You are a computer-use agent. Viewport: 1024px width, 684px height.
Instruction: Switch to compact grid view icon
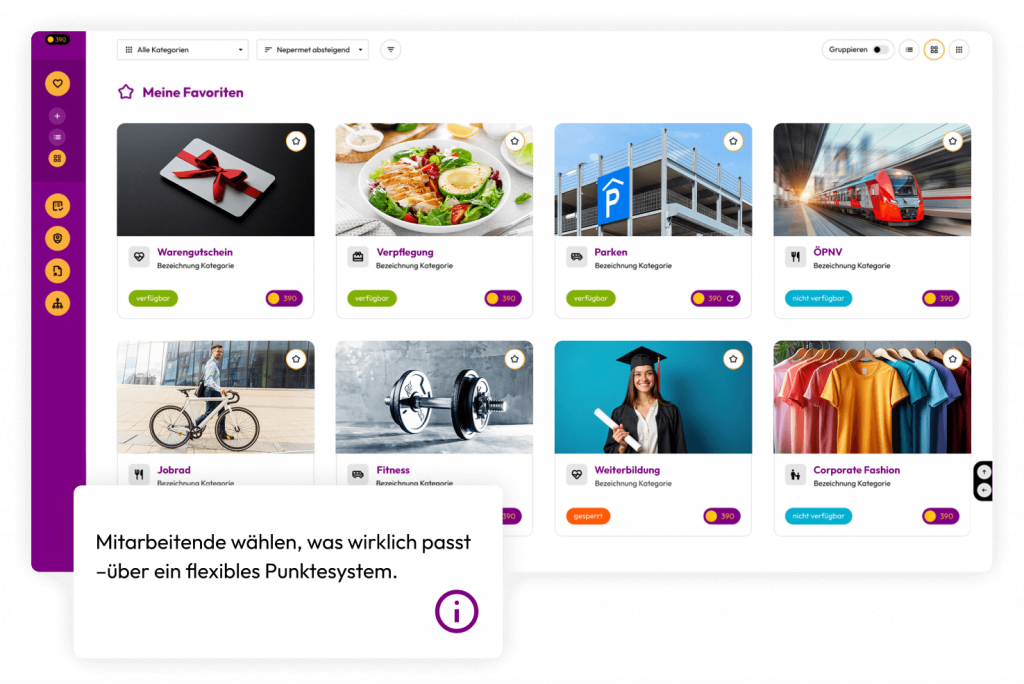pos(959,50)
